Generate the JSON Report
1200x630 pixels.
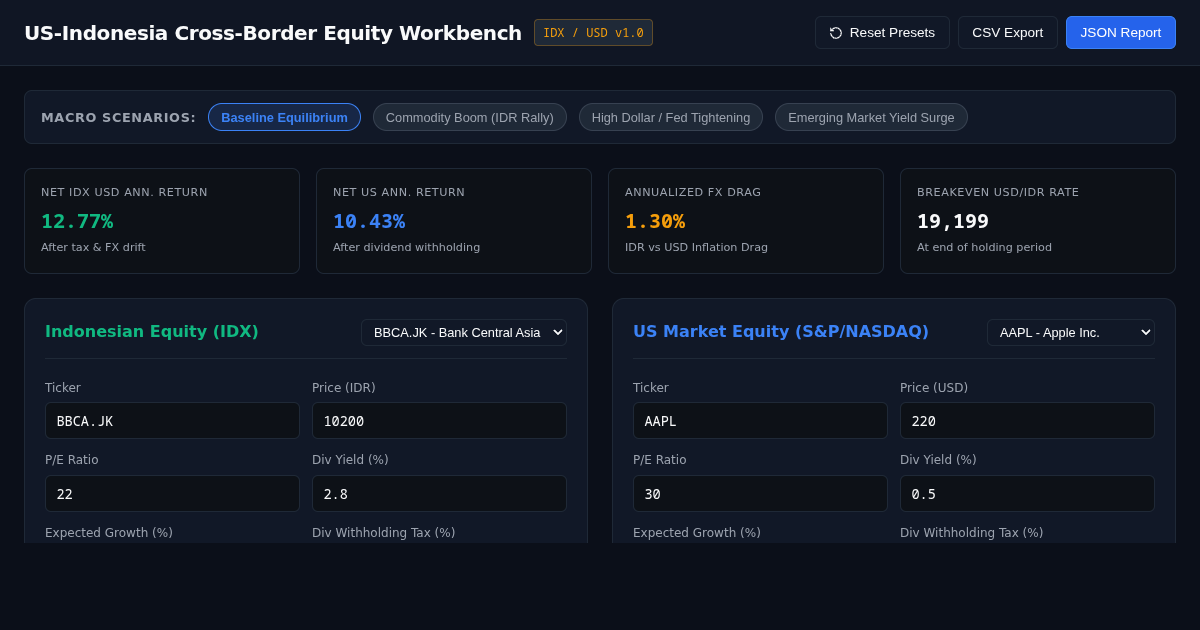(1121, 33)
